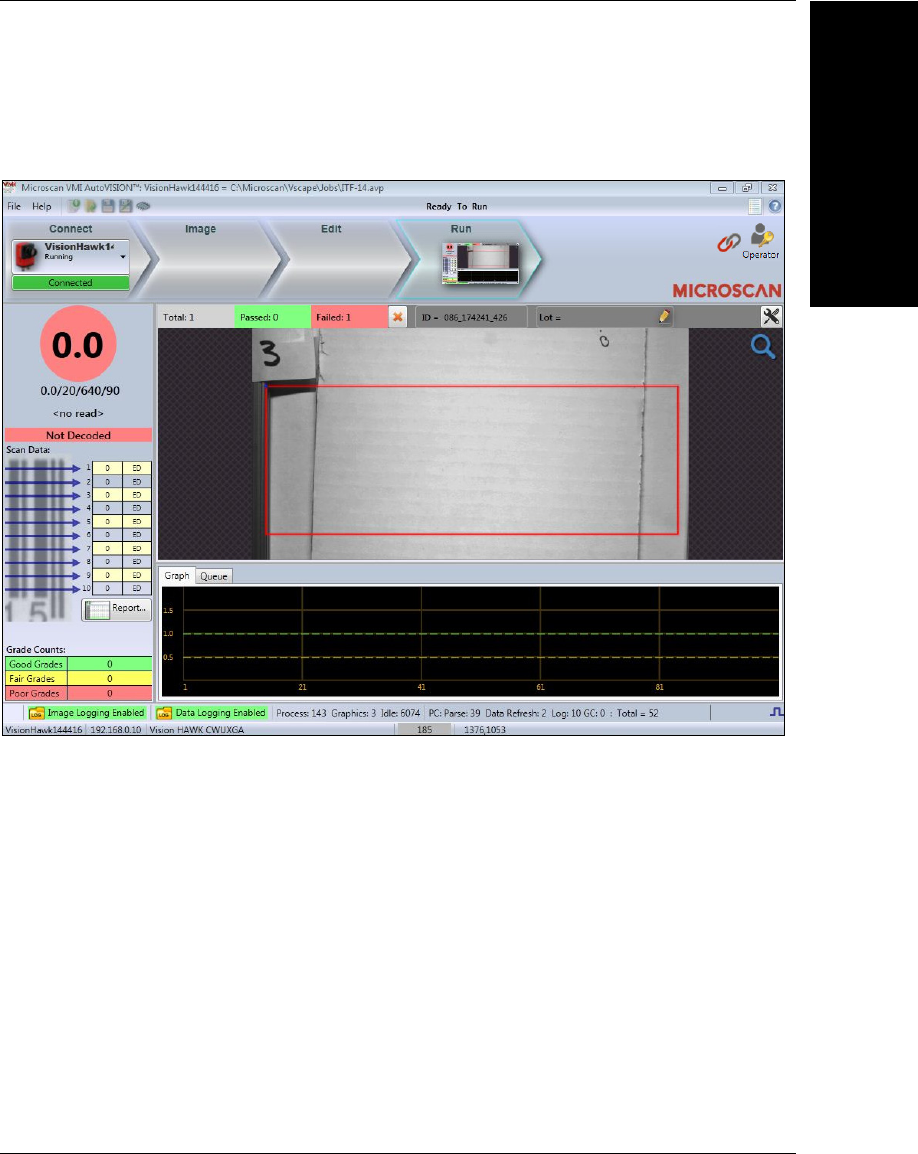Click the red inspection region in the image

coord(471,460)
